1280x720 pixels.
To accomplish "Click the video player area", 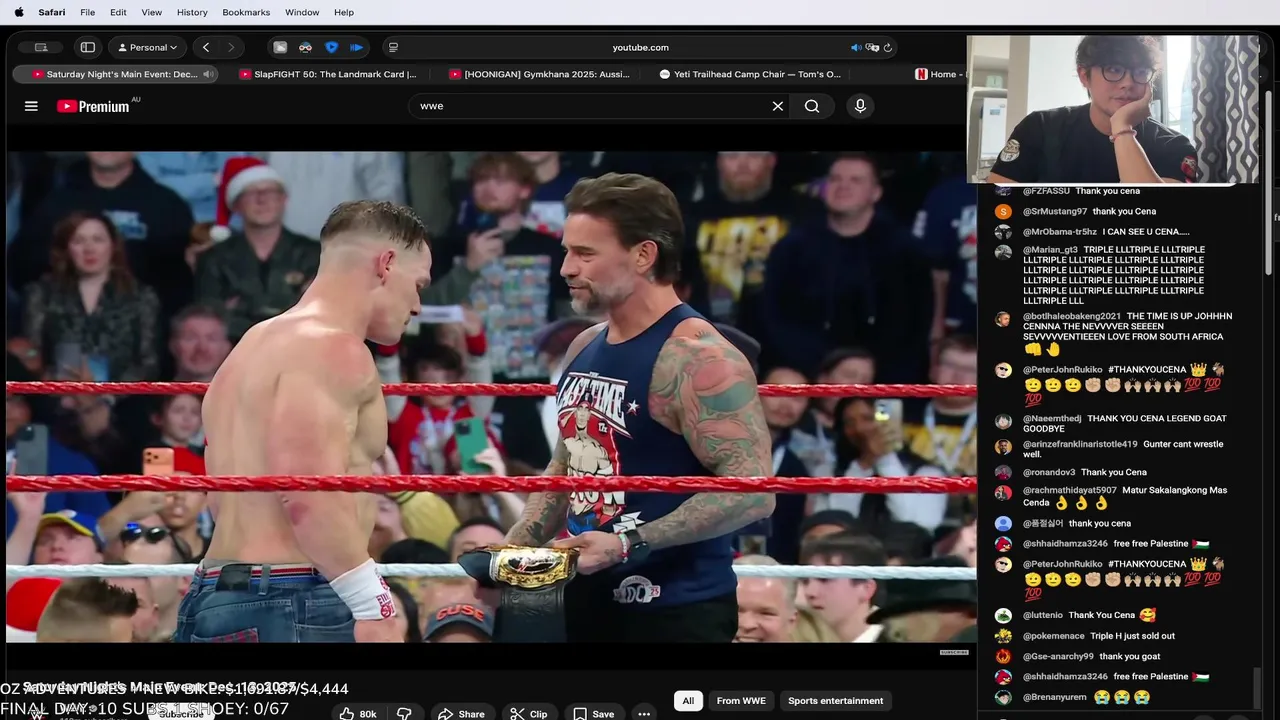I will click(491, 397).
